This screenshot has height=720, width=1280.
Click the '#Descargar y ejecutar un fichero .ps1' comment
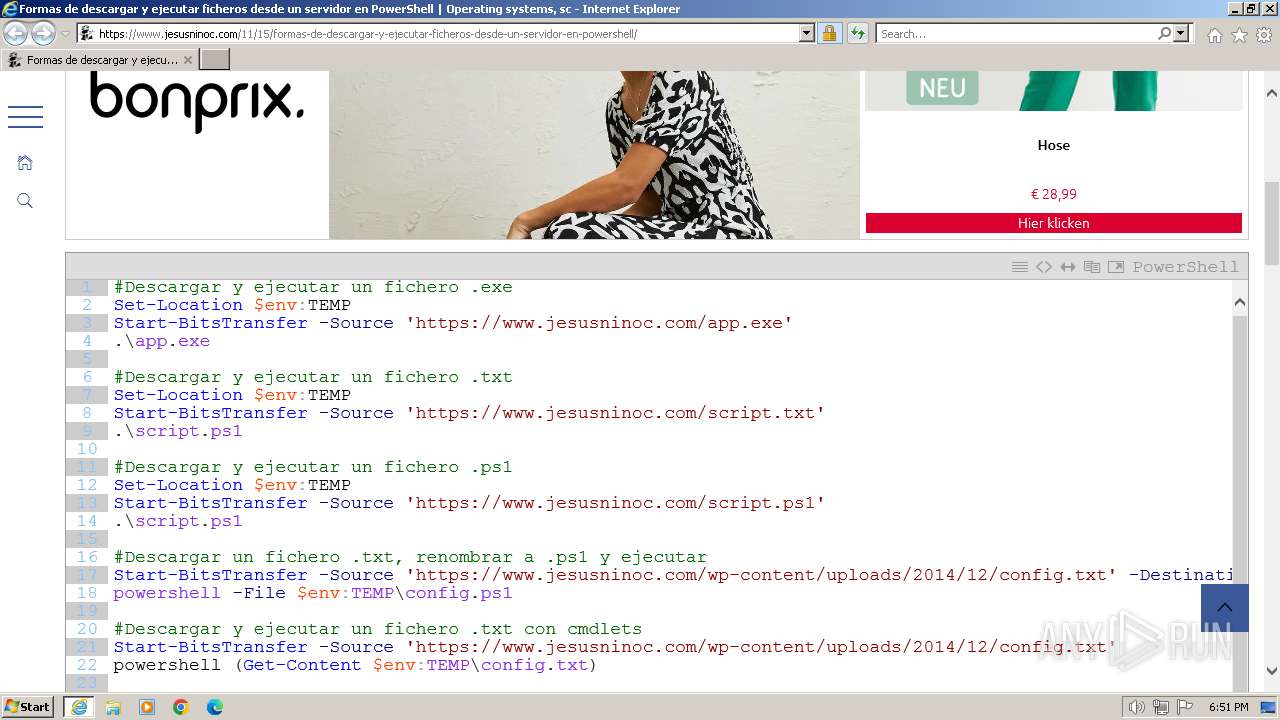pyautogui.click(x=313, y=467)
